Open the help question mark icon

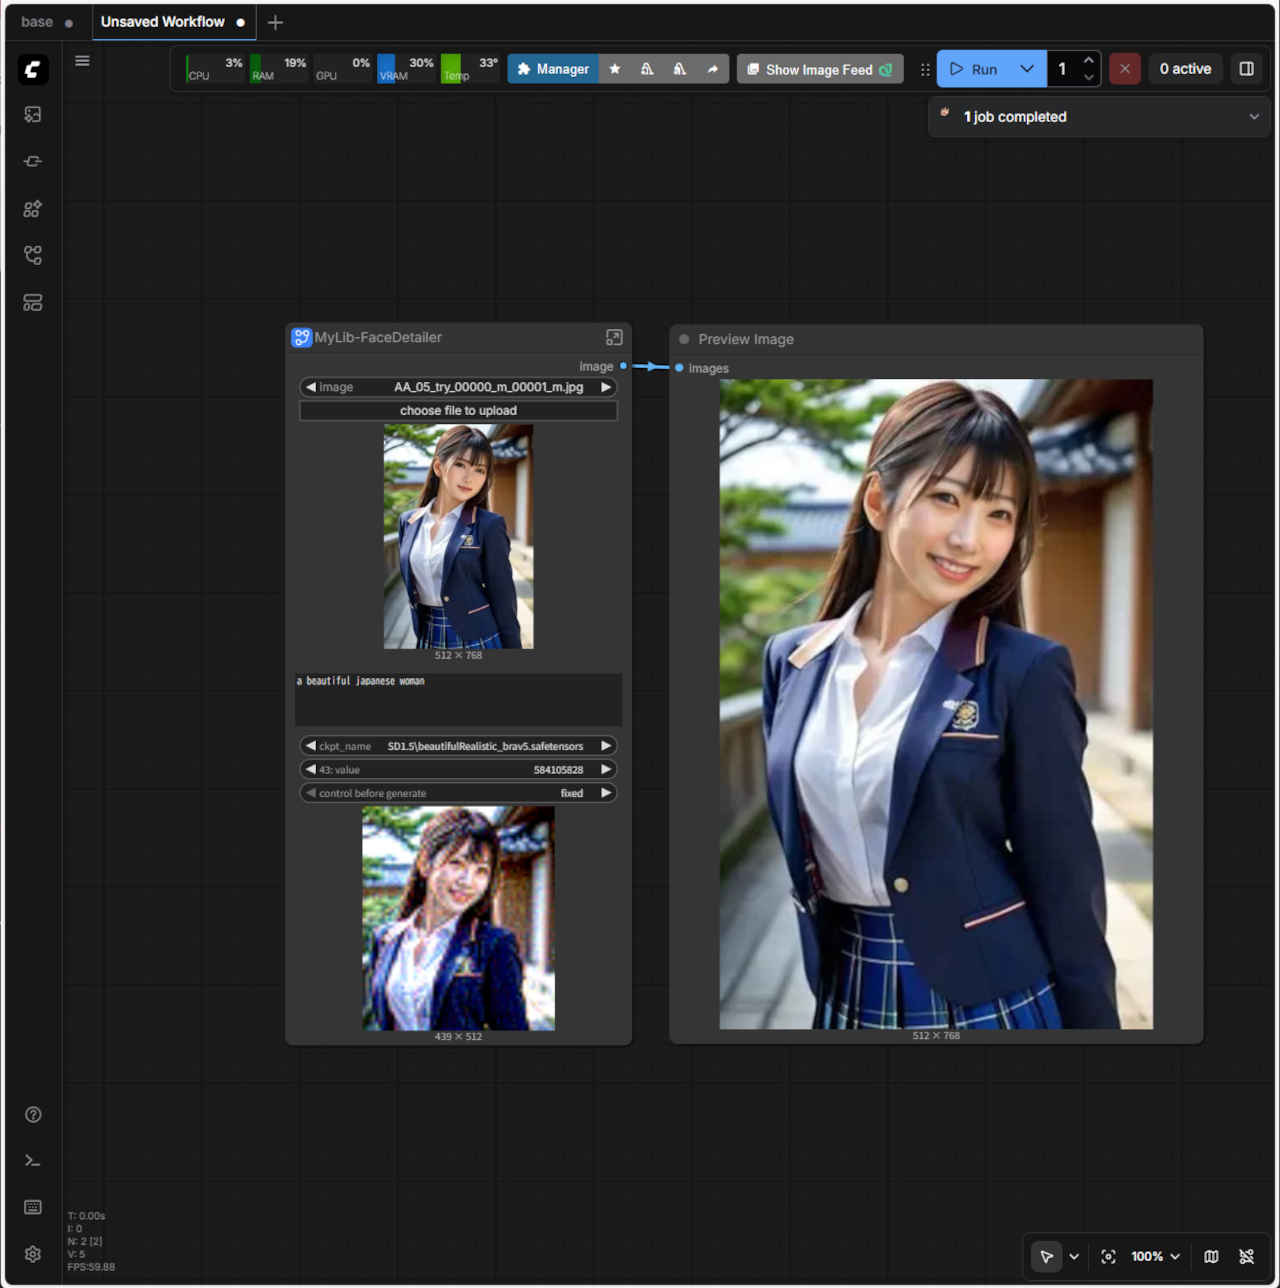[33, 1115]
